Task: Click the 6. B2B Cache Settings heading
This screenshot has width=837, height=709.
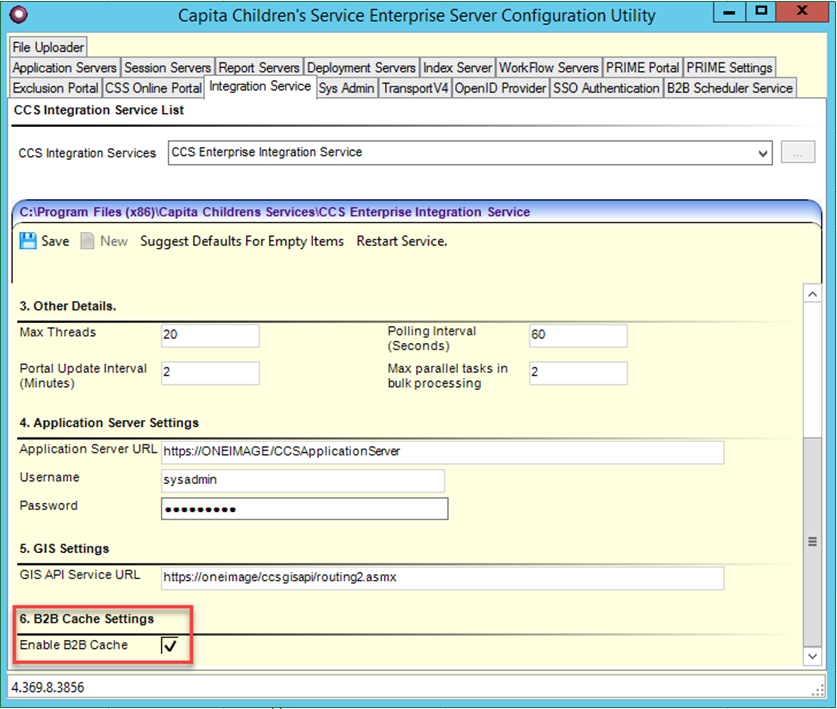Action: click(x=86, y=619)
